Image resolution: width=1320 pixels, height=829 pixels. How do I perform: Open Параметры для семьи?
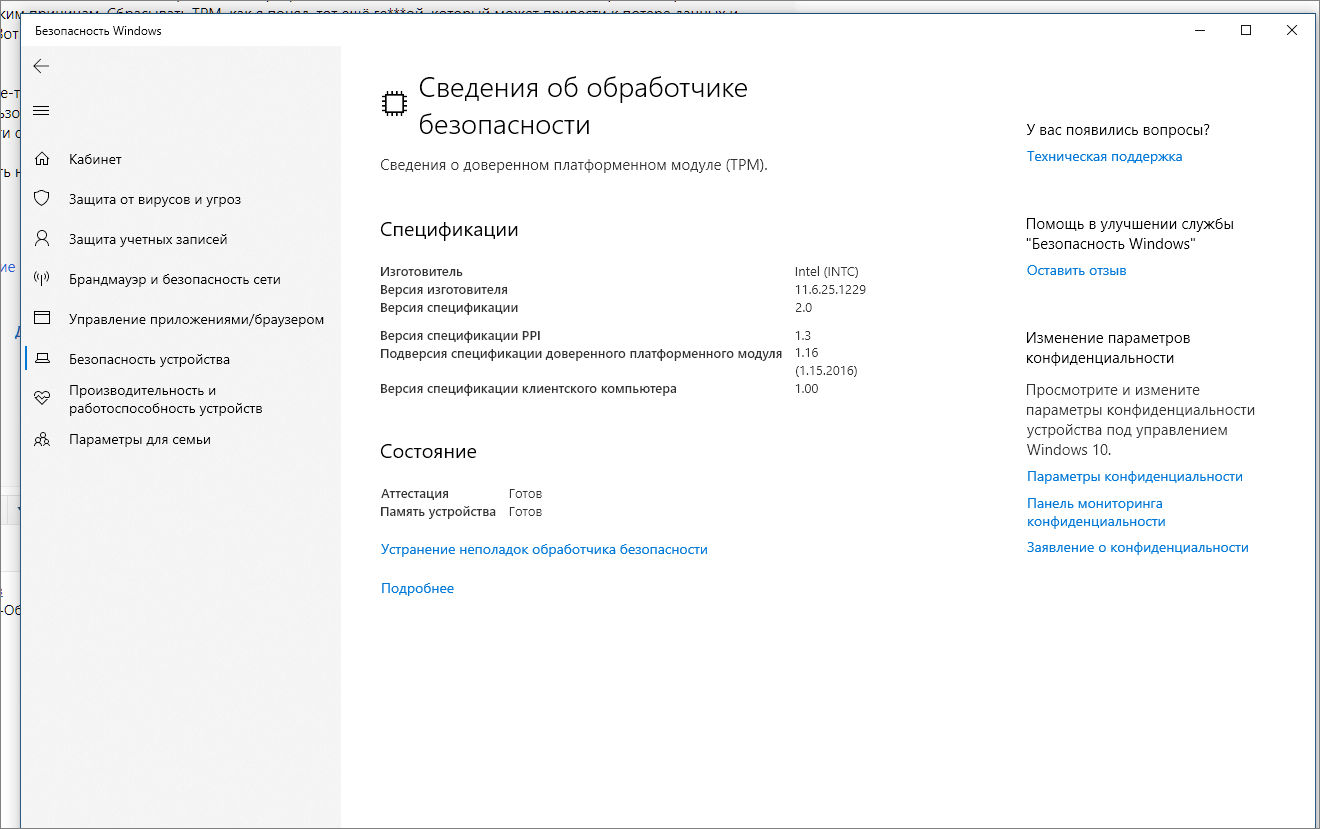pos(140,439)
